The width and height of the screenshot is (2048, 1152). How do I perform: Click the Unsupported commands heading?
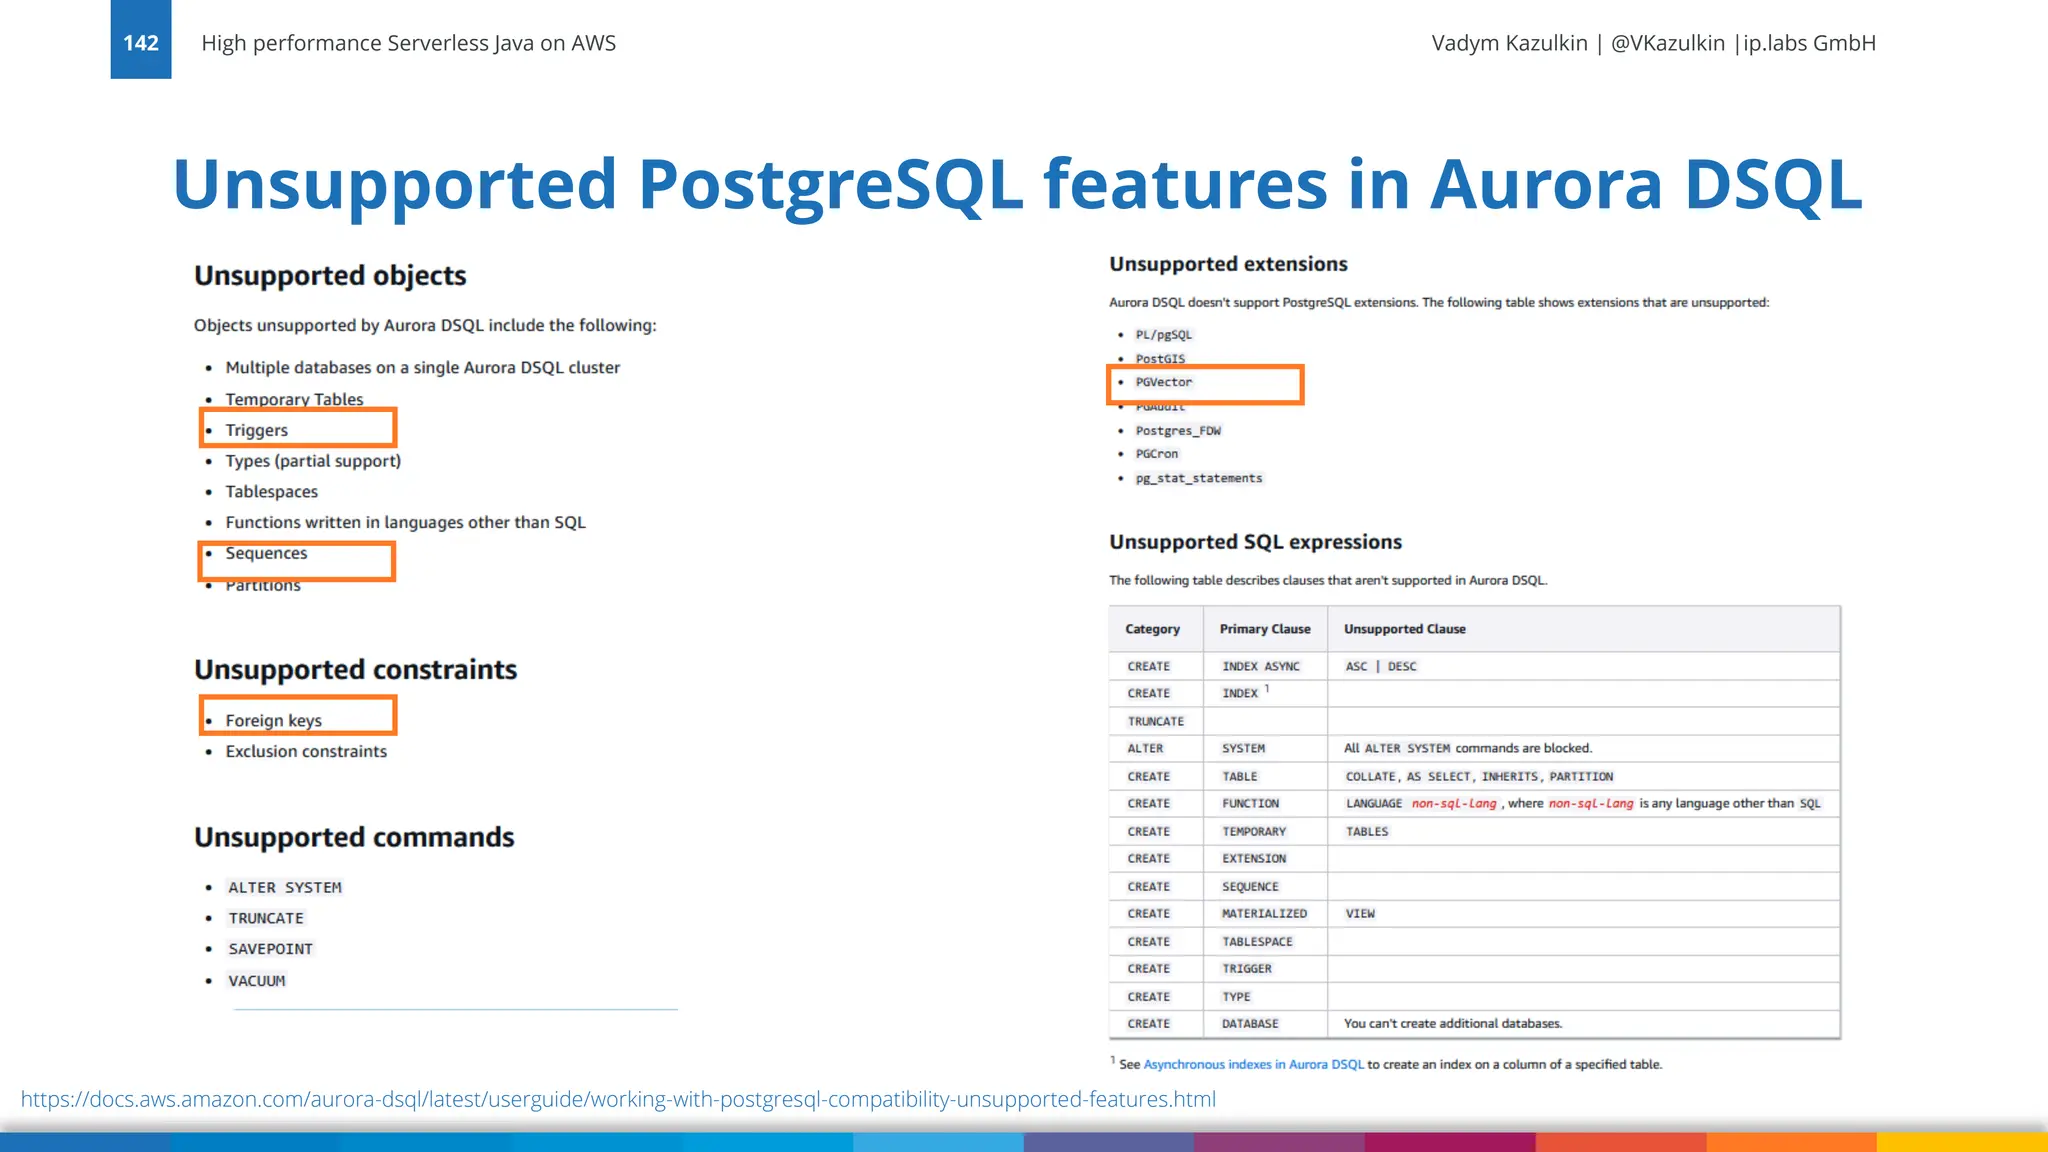354,837
